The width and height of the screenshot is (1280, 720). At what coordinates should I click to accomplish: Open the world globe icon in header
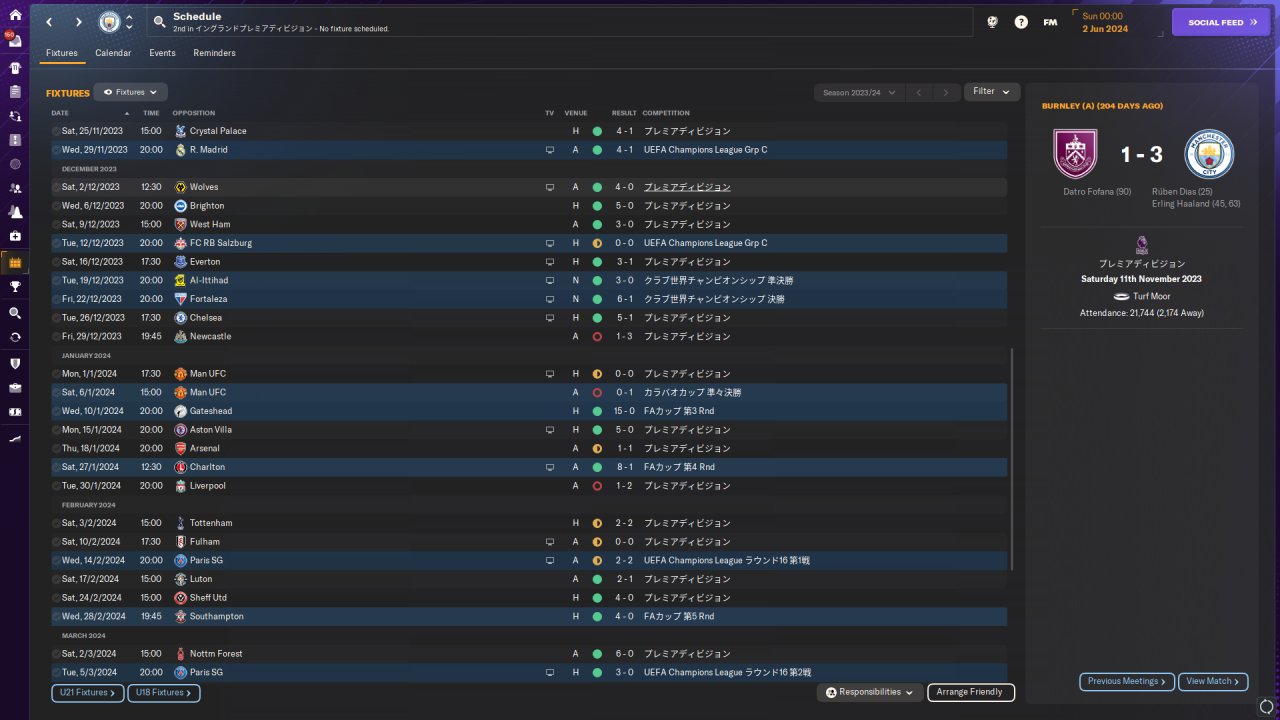point(992,22)
